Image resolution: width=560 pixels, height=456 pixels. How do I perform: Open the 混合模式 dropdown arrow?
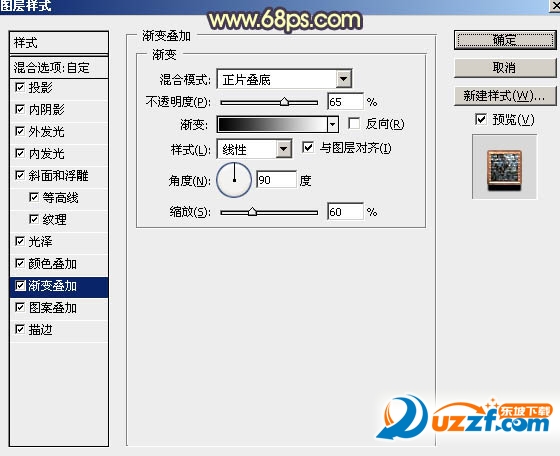click(344, 79)
